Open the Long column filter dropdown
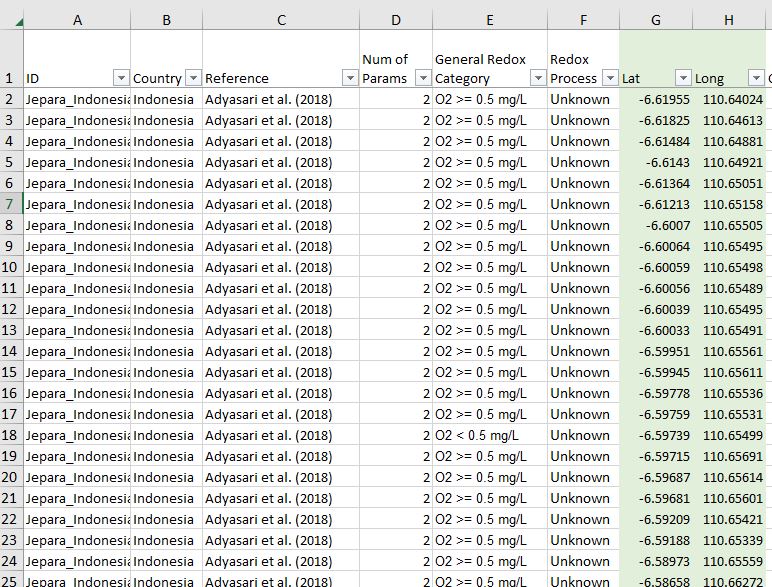Screen dimensions: 772x587 click(x=756, y=78)
